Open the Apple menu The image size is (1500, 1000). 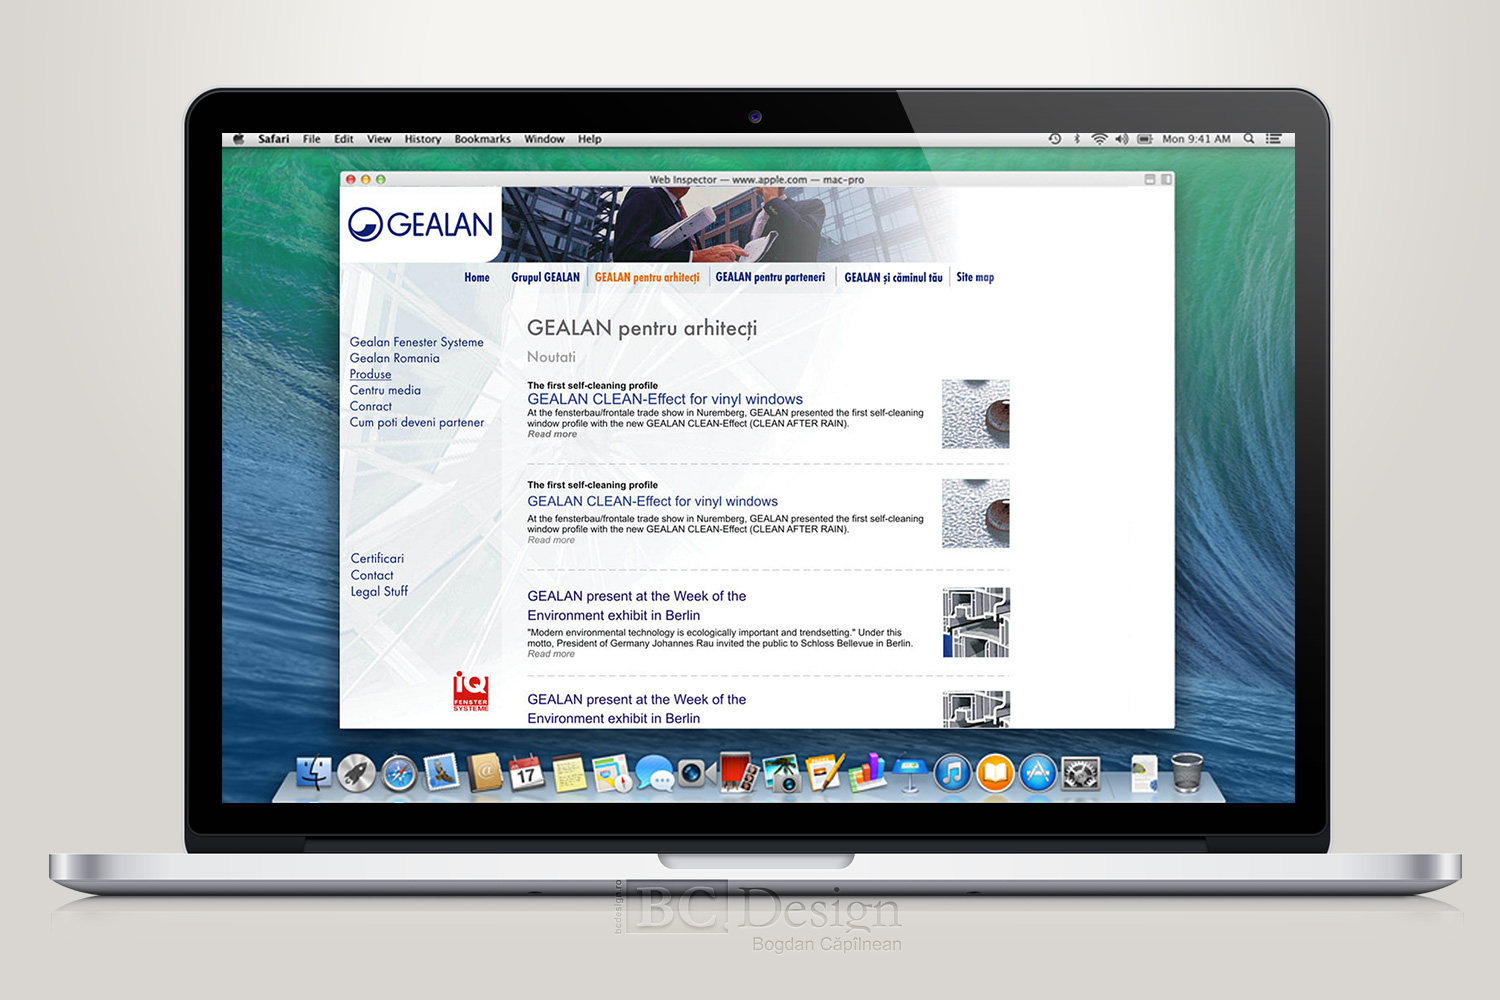tap(237, 139)
